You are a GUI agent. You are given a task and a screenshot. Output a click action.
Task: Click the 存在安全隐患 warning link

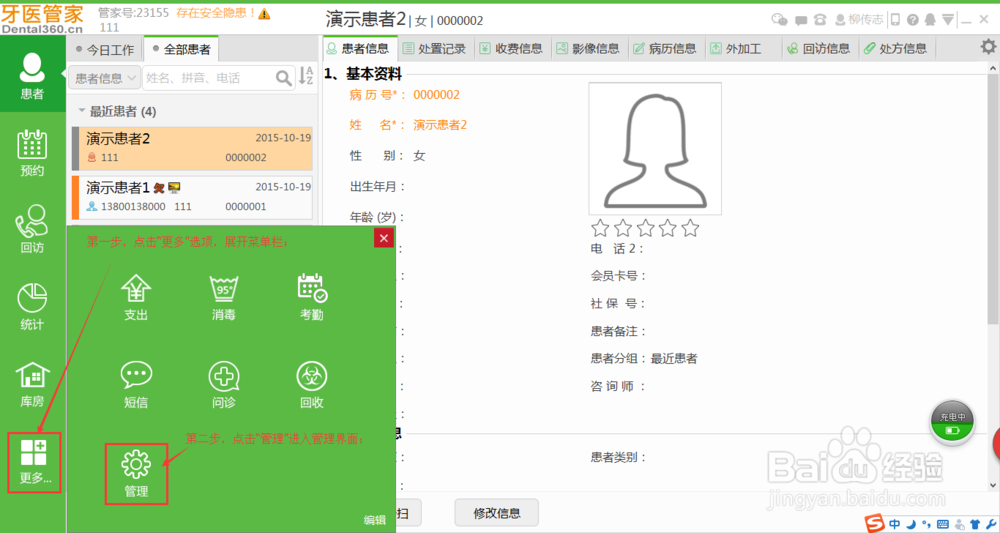point(216,13)
